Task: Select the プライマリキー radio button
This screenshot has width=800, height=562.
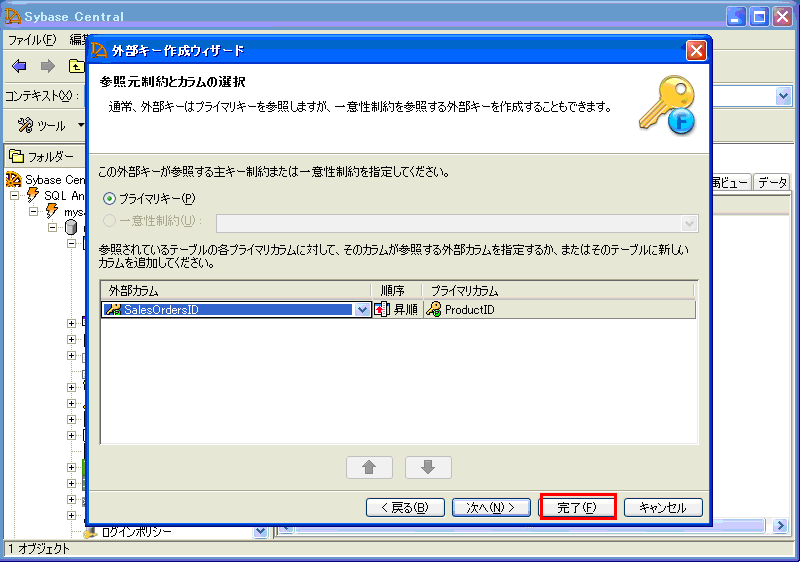Action: point(110,198)
